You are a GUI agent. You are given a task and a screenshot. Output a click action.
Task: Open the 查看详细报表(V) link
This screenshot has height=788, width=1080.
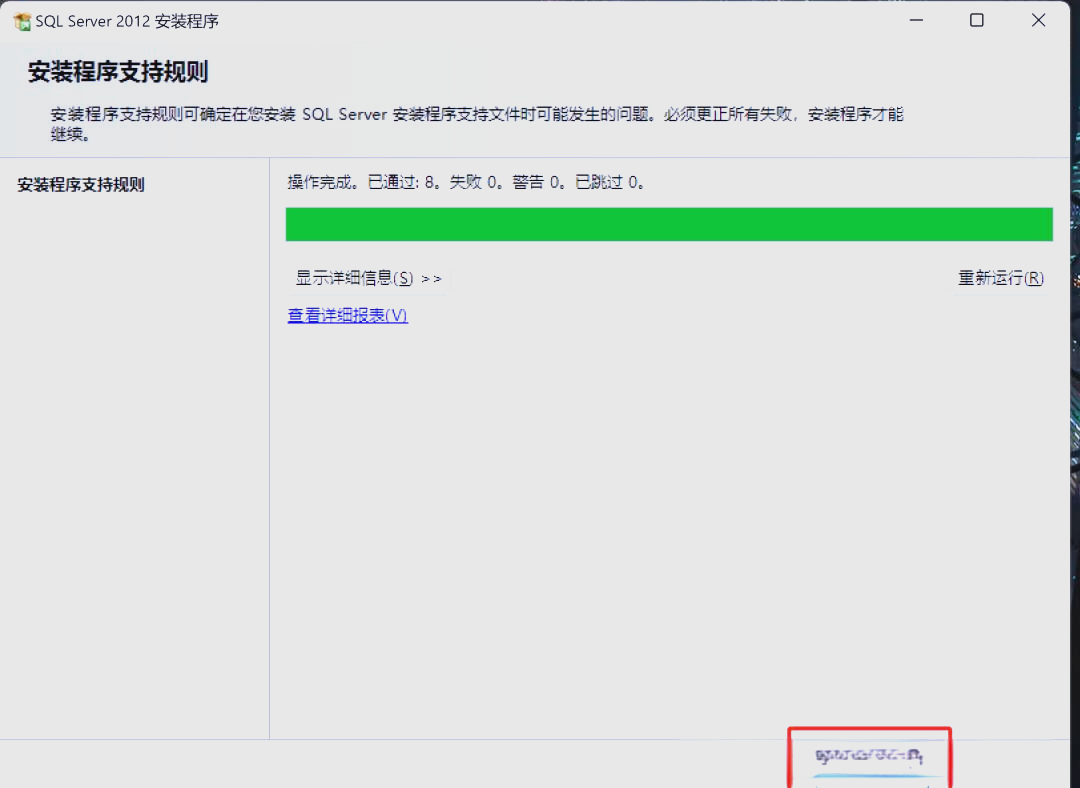(348, 315)
